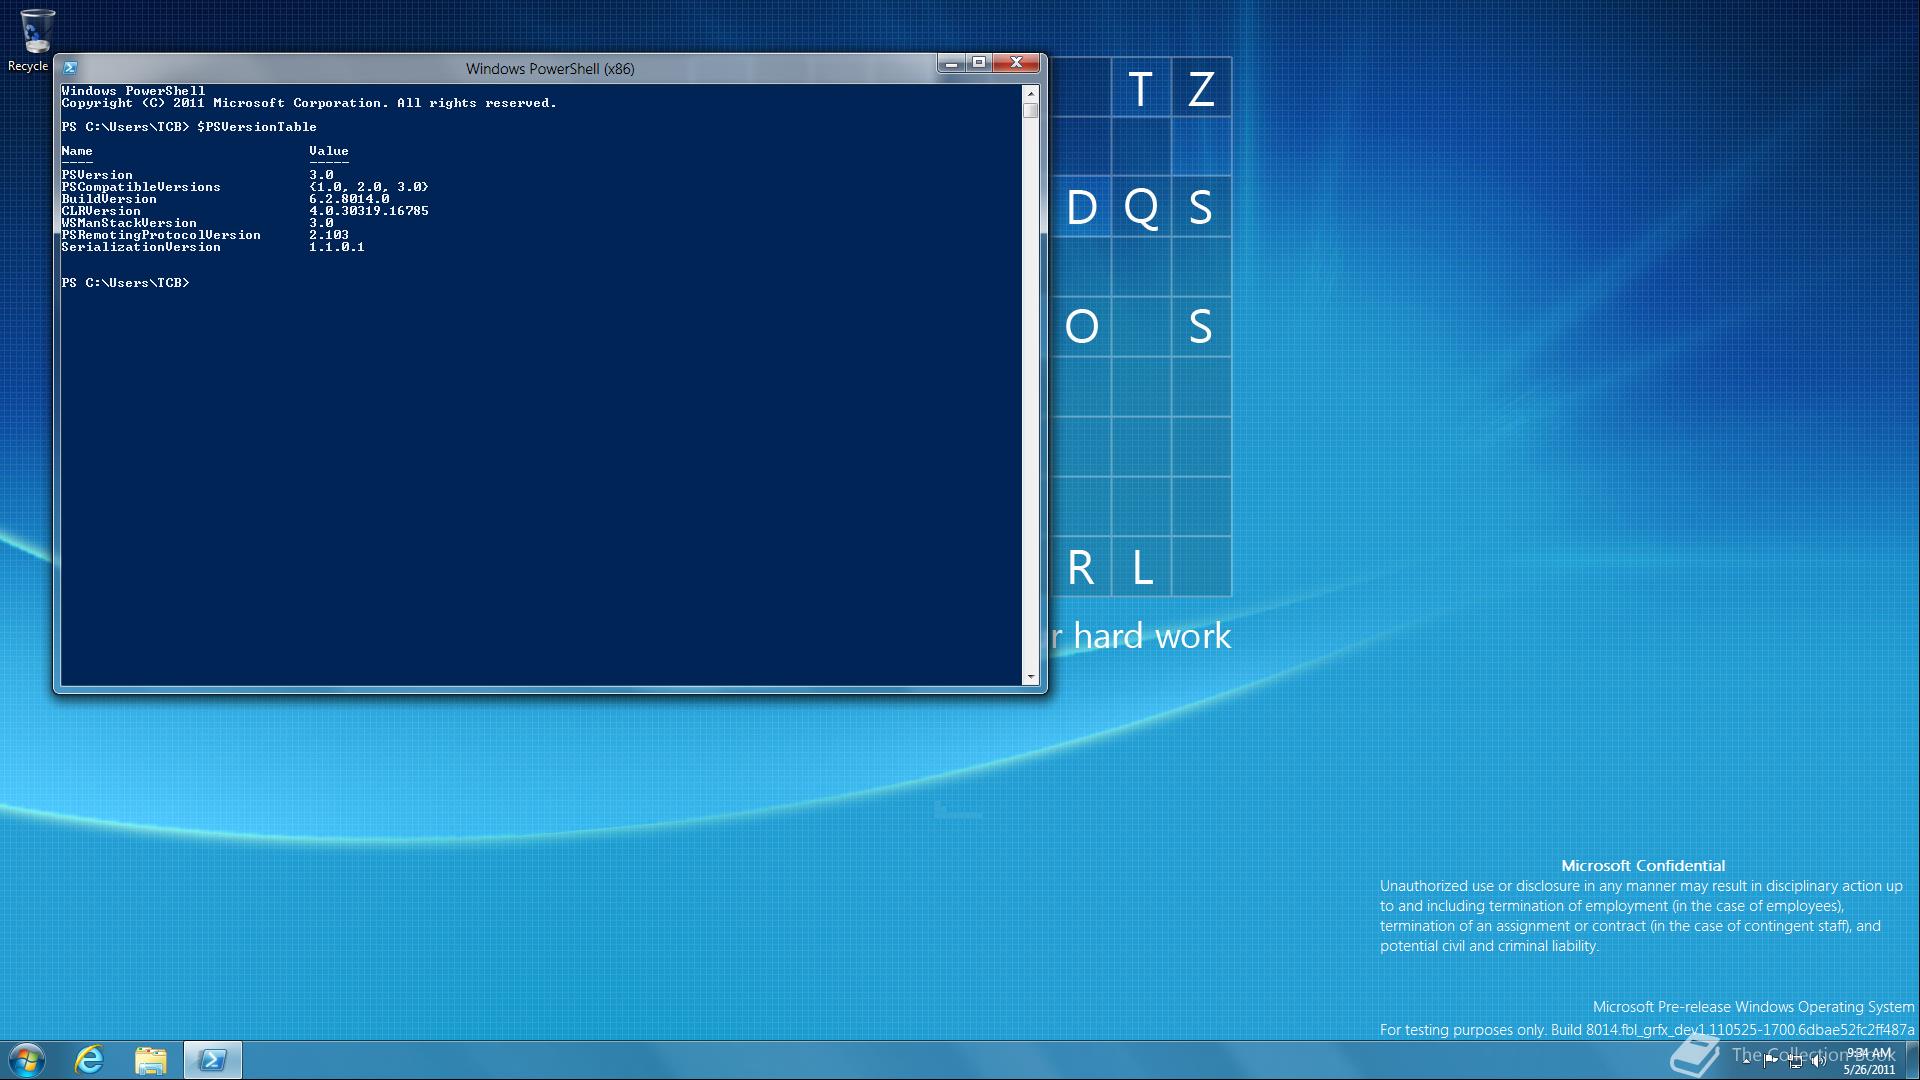Open Windows Explorer from the taskbar

point(151,1060)
